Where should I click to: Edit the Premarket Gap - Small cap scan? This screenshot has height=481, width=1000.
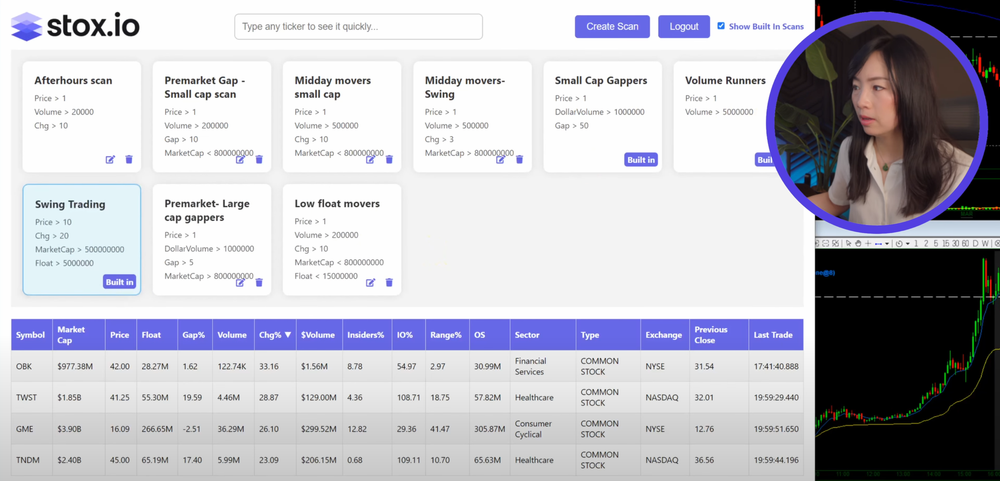[240, 159]
